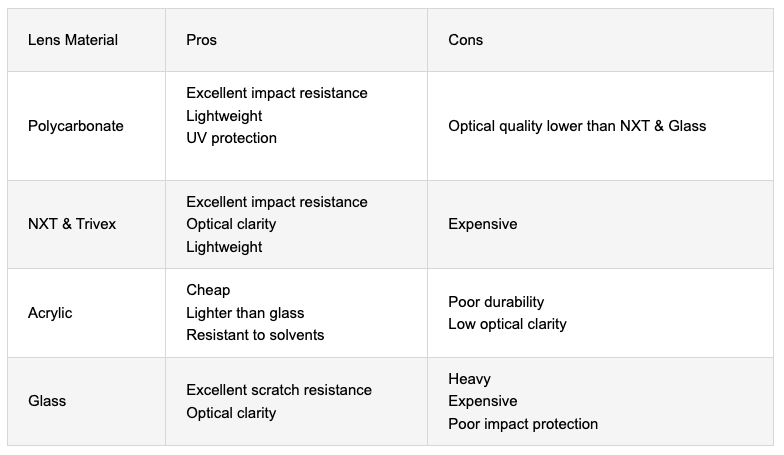784x455 pixels.
Task: Click 'Lightweight' in the Polycarbonate row
Action: pyautogui.click(x=224, y=116)
